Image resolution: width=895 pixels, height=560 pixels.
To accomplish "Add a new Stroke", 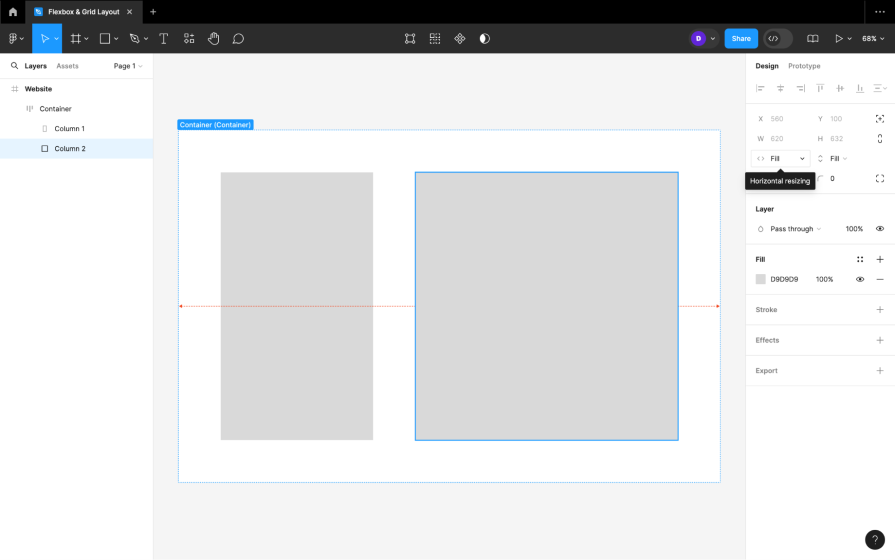I will pyautogui.click(x=880, y=310).
